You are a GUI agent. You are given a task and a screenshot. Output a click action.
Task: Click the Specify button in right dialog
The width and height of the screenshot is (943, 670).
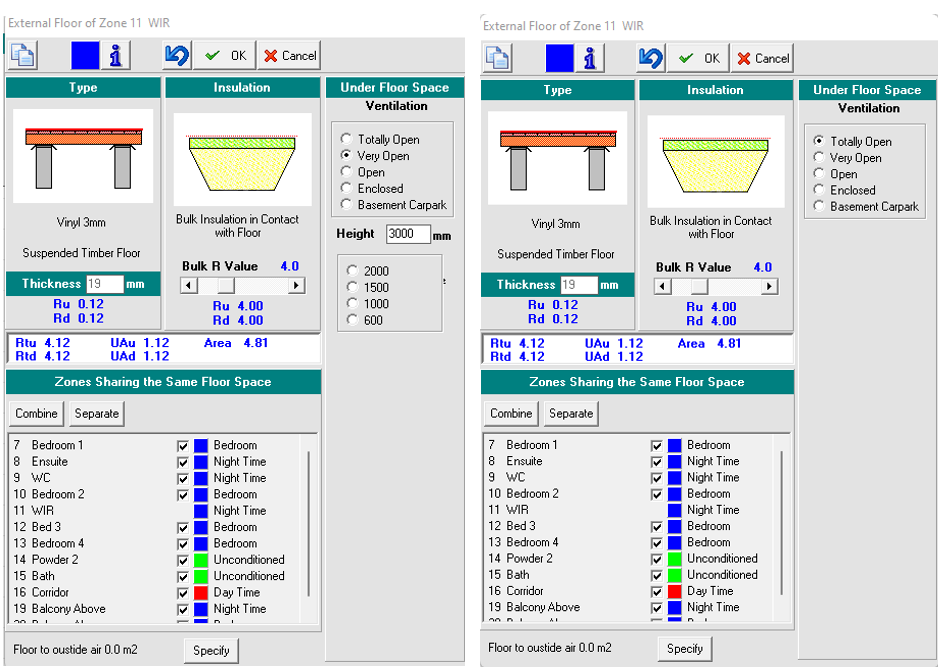click(685, 648)
